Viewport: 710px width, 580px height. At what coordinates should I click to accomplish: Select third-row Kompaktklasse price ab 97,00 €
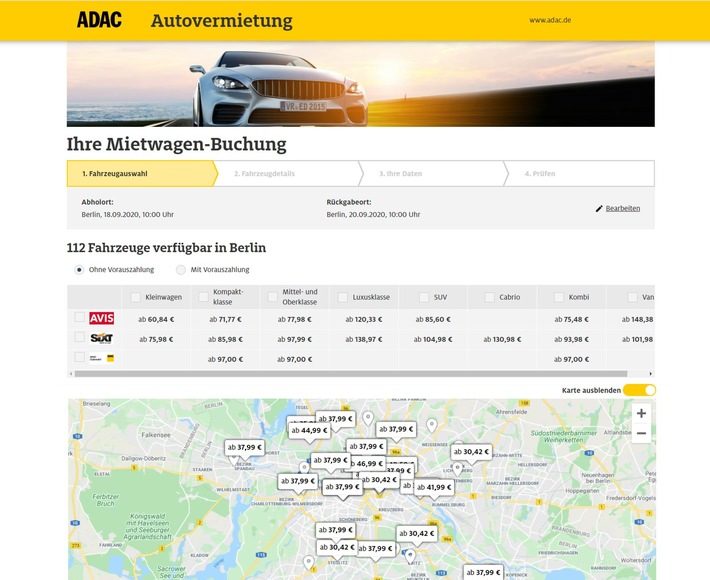225,359
